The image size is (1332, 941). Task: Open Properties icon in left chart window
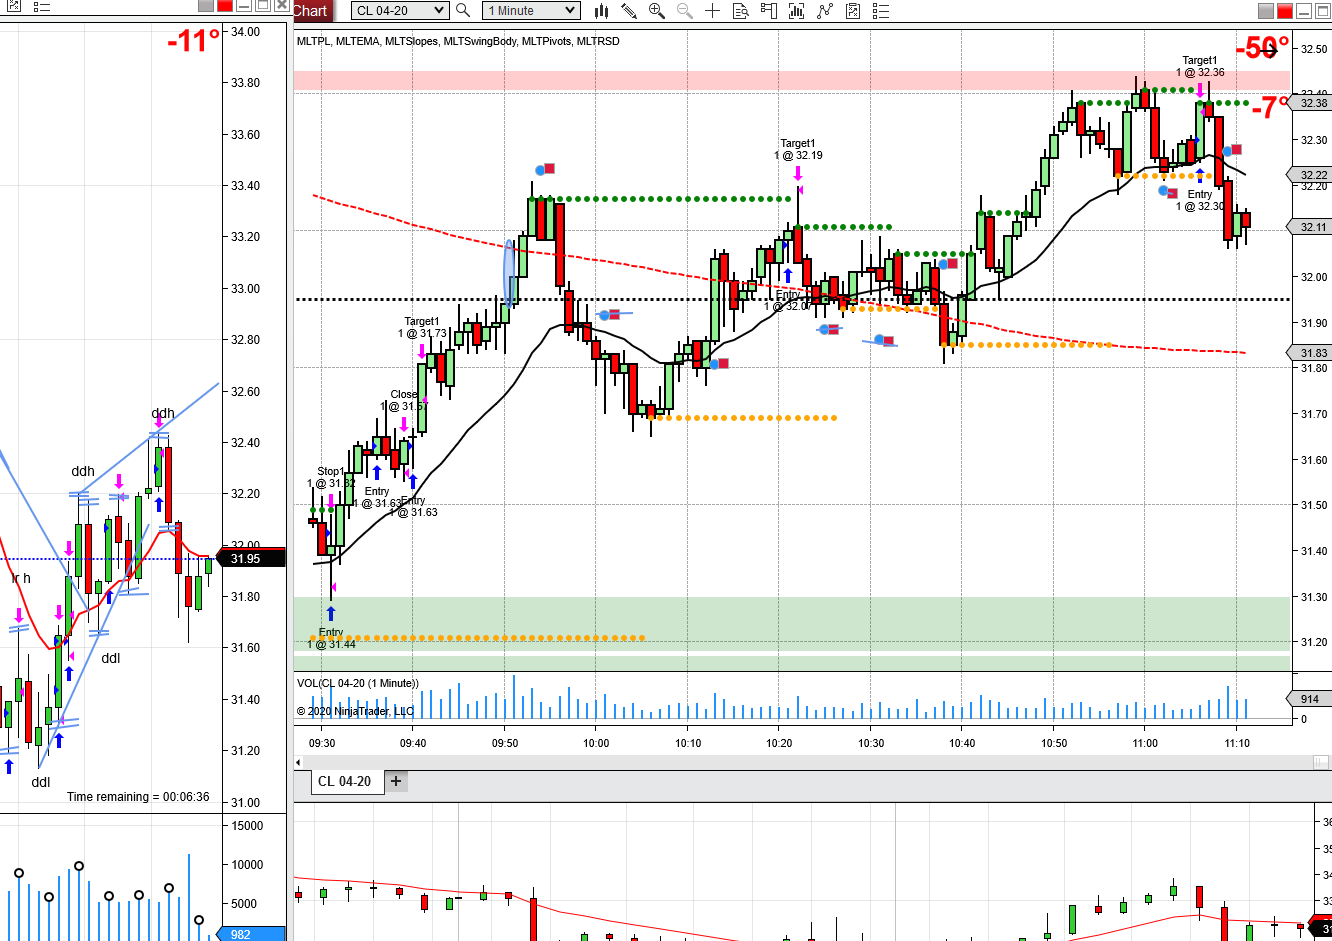click(42, 7)
